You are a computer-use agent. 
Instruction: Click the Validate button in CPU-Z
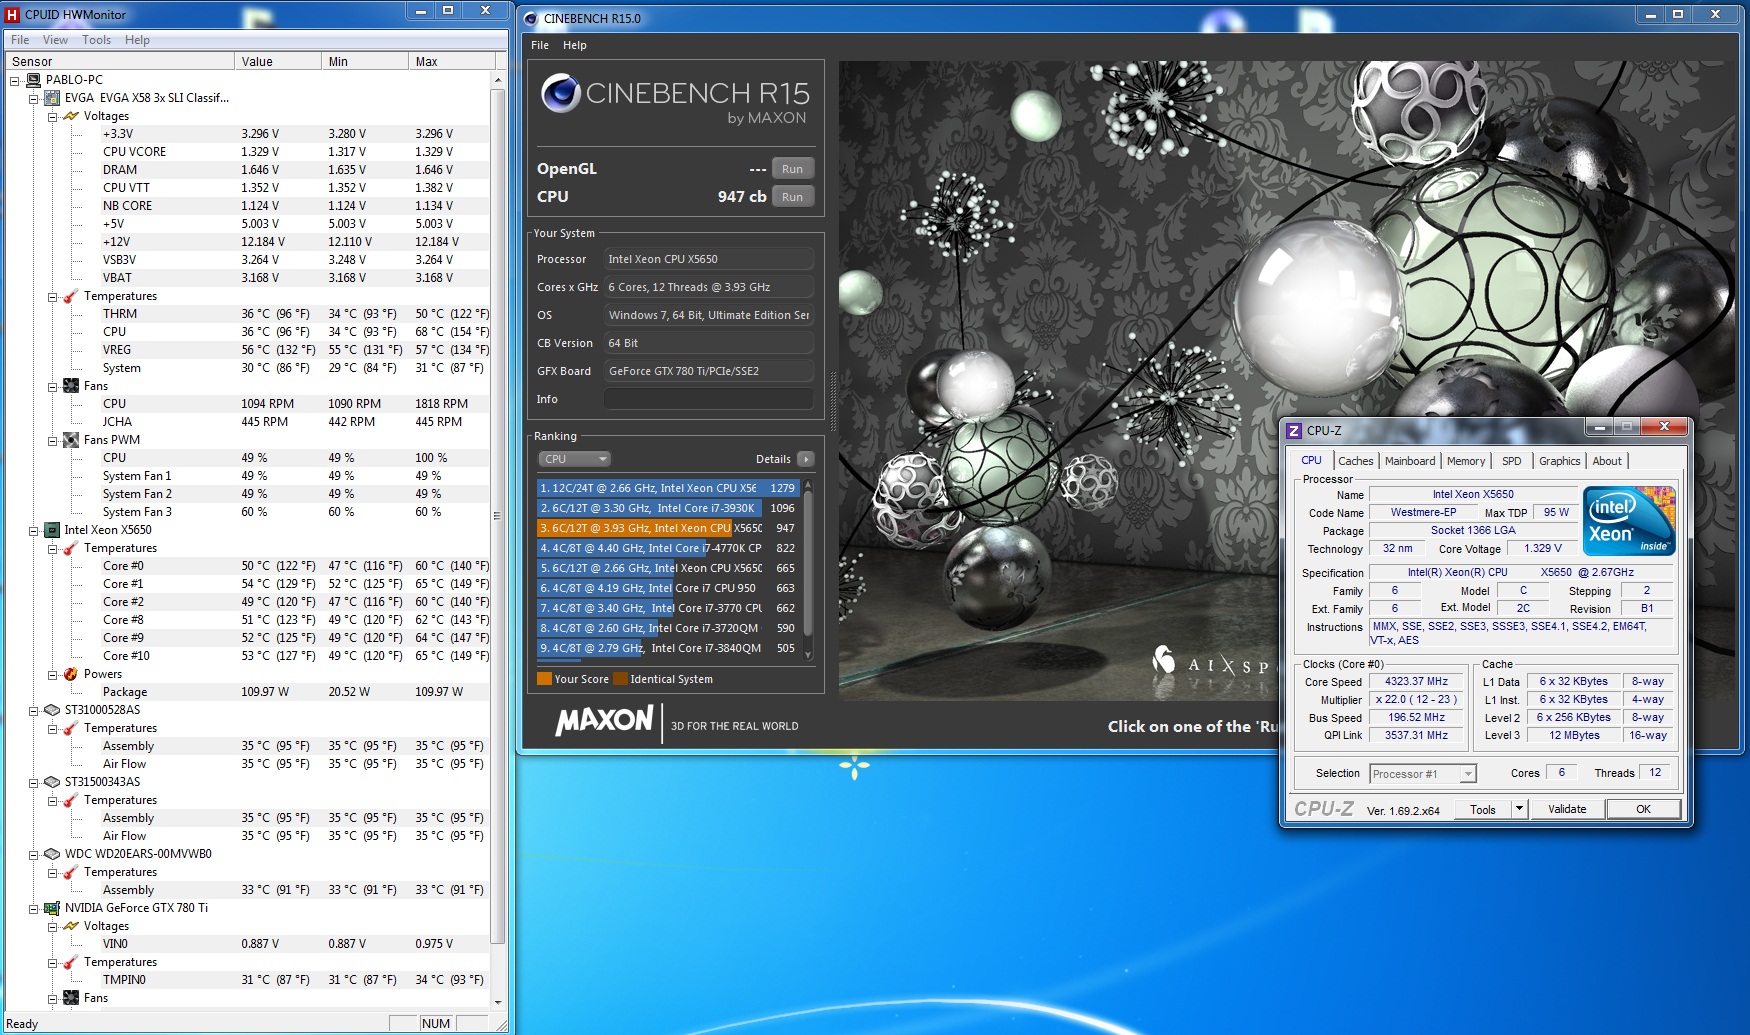[x=1566, y=809]
